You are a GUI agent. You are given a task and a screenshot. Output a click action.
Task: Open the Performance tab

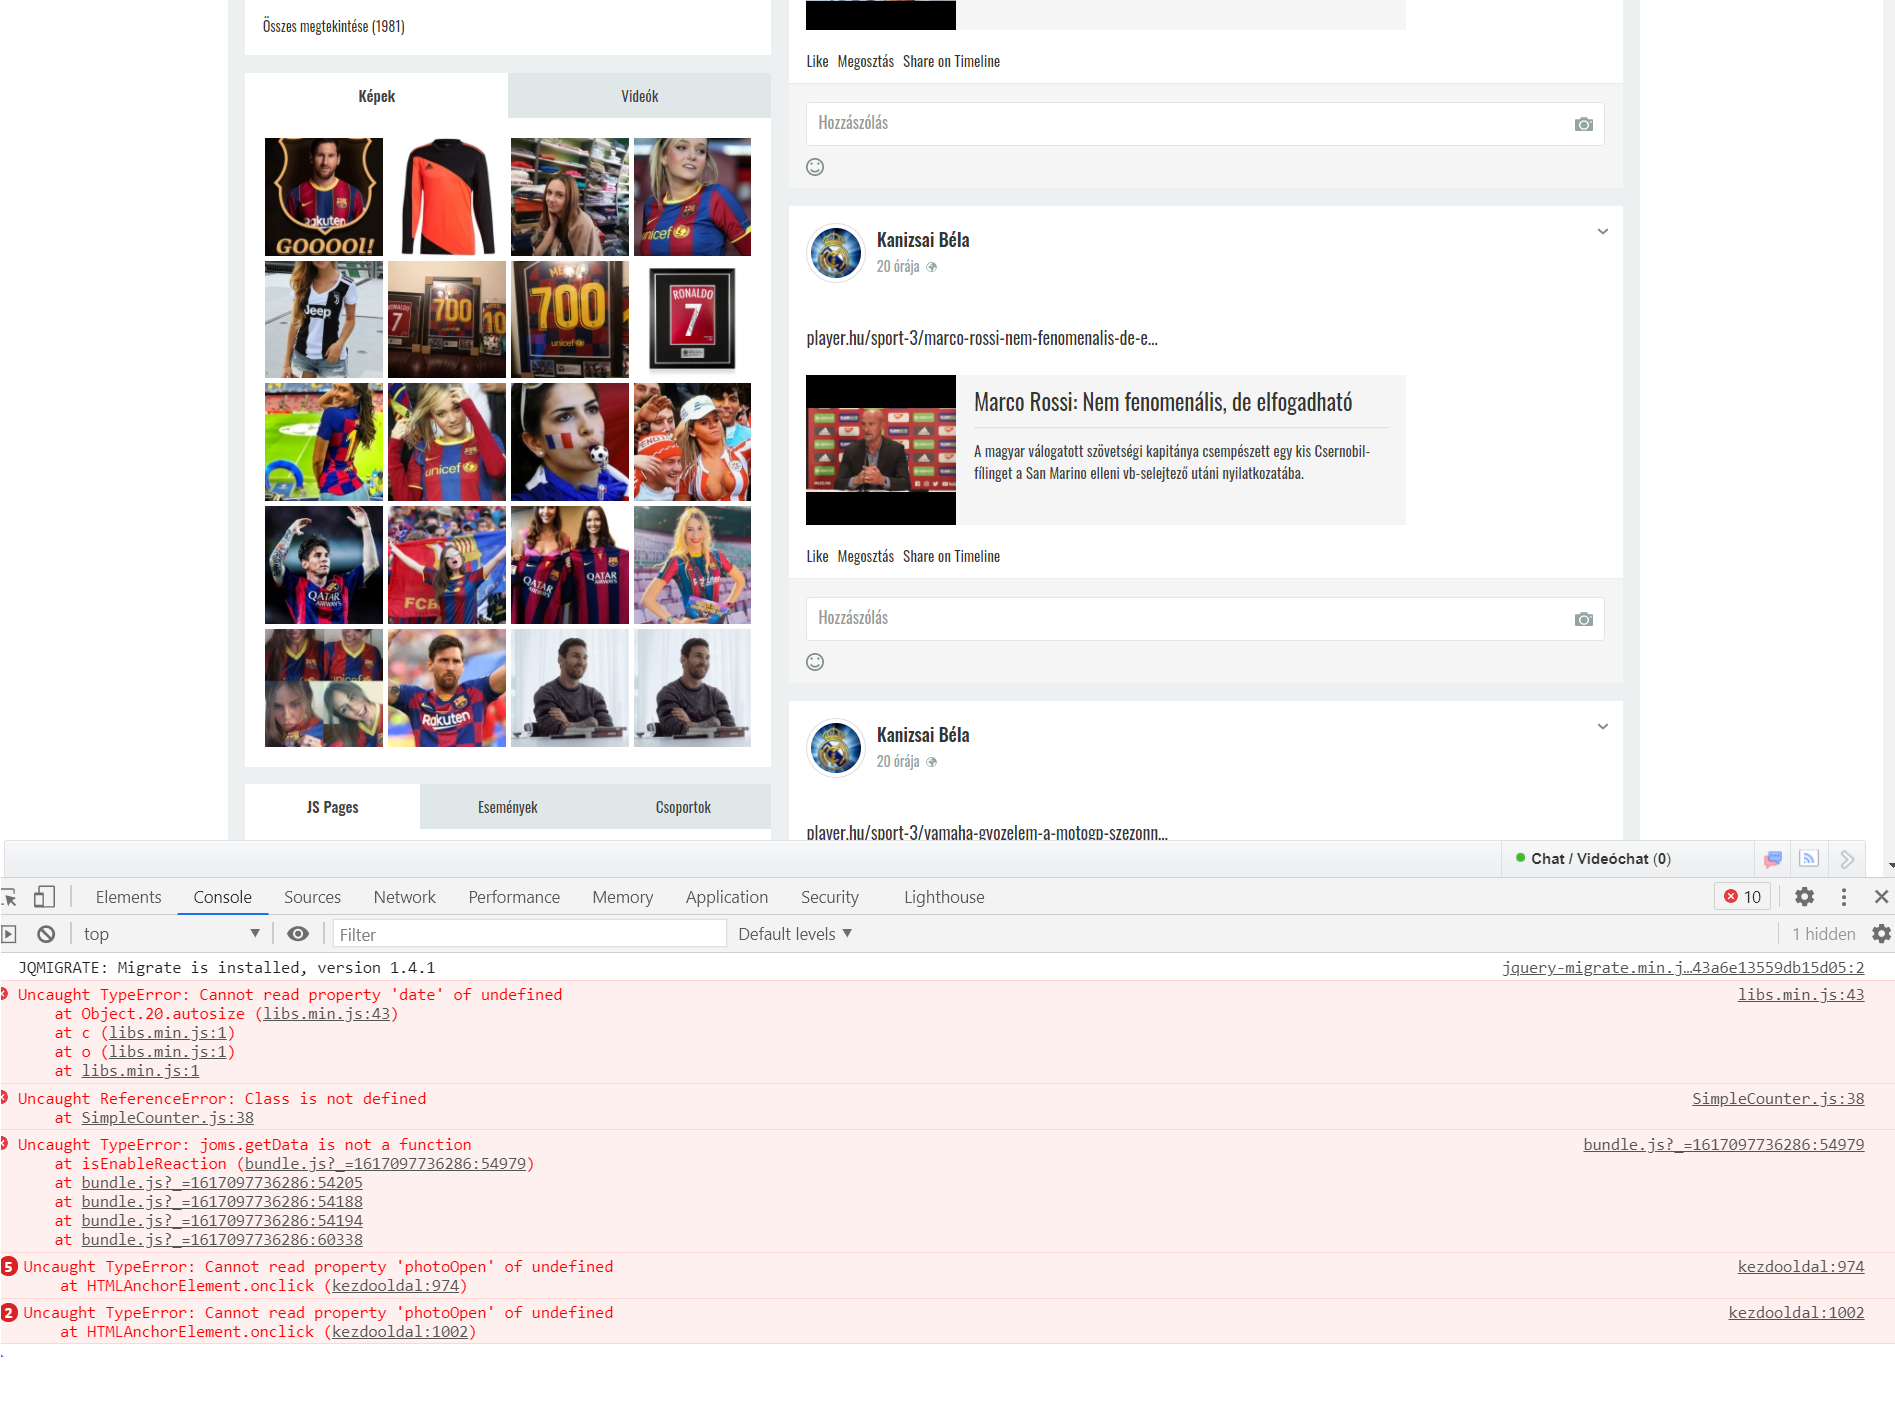[514, 897]
